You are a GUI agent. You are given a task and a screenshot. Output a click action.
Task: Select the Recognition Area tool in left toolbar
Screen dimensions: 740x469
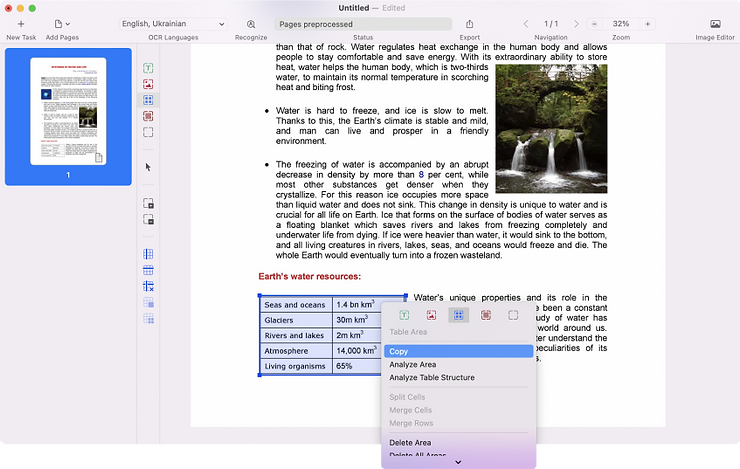coord(148,132)
